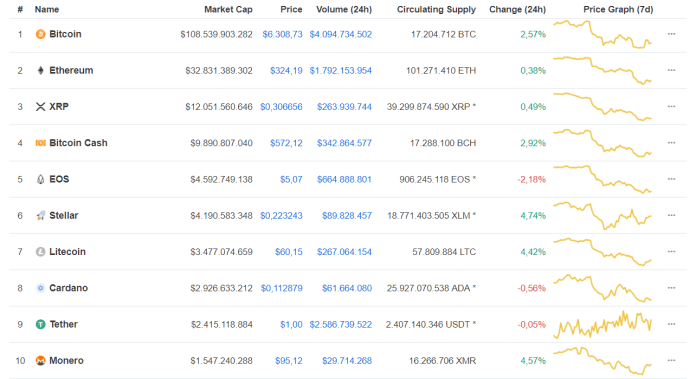The height and width of the screenshot is (379, 696).
Task: Open the Ethereum name link
Action: 71,71
